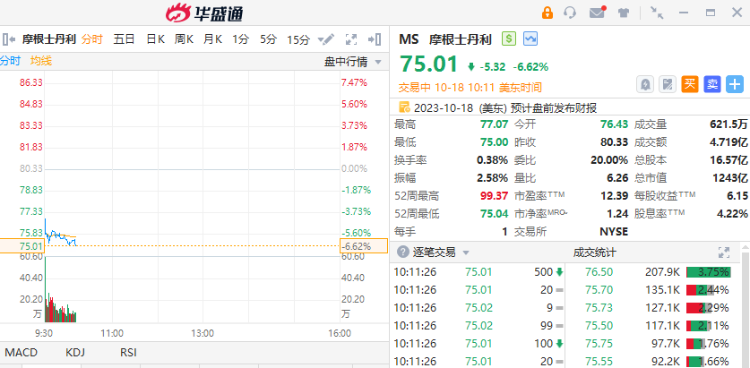The image size is (750, 368).
Task: Click the trade row with 99 shares
Action: point(478,325)
